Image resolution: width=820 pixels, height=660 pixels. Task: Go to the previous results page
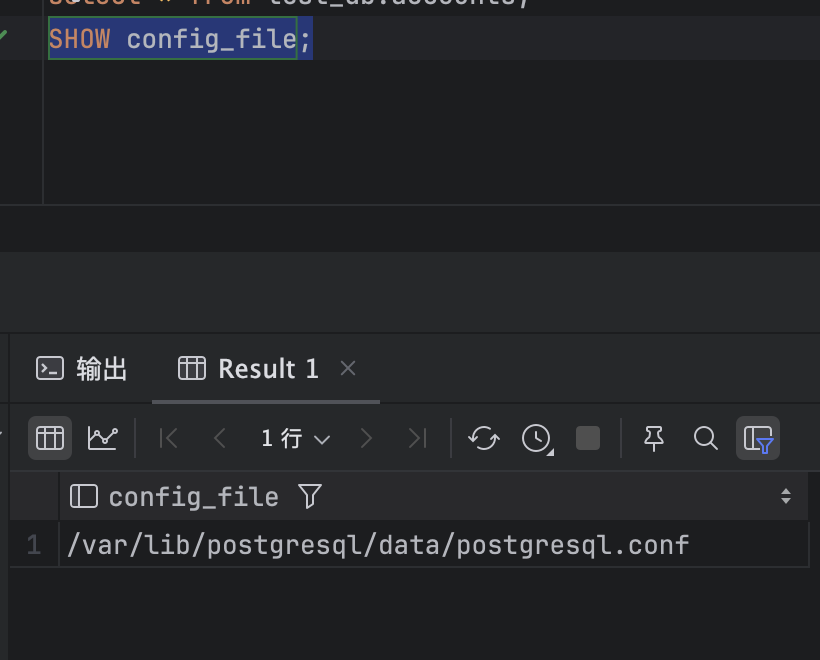tap(220, 438)
